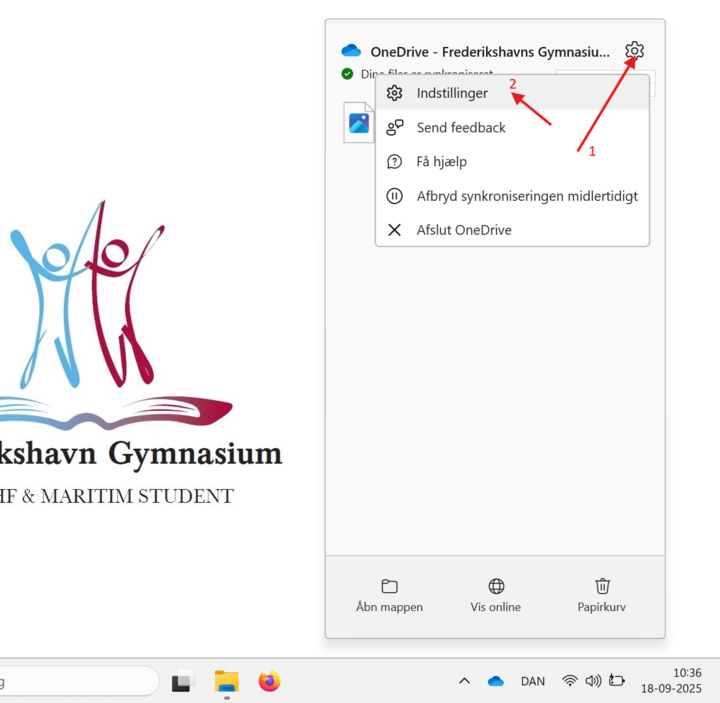
Task: Open the DAN language switcher
Action: (x=533, y=681)
